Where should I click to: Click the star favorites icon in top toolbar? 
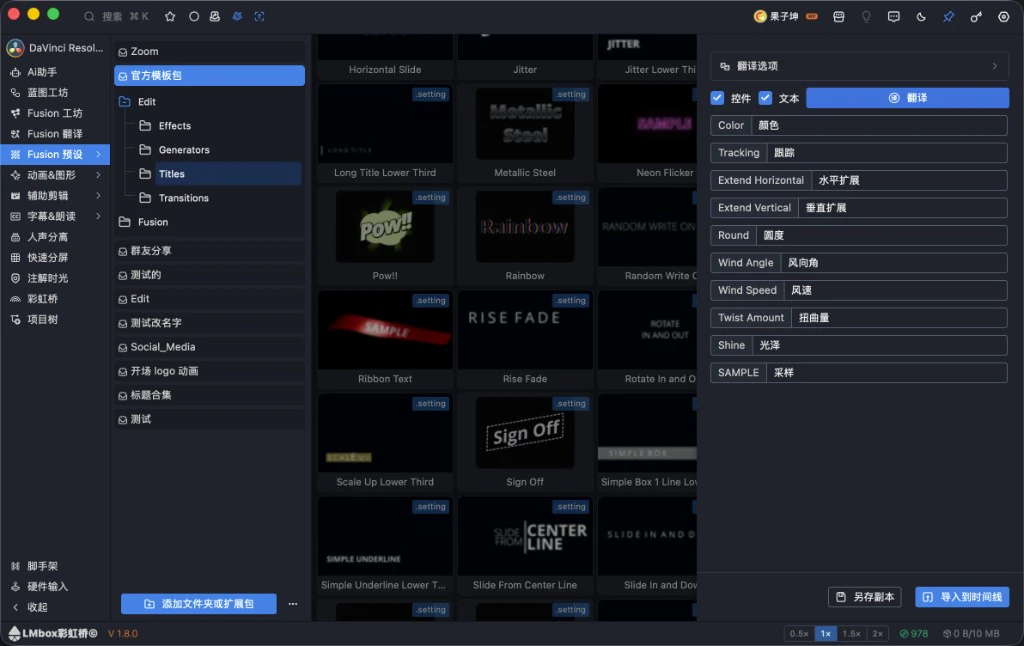point(170,16)
